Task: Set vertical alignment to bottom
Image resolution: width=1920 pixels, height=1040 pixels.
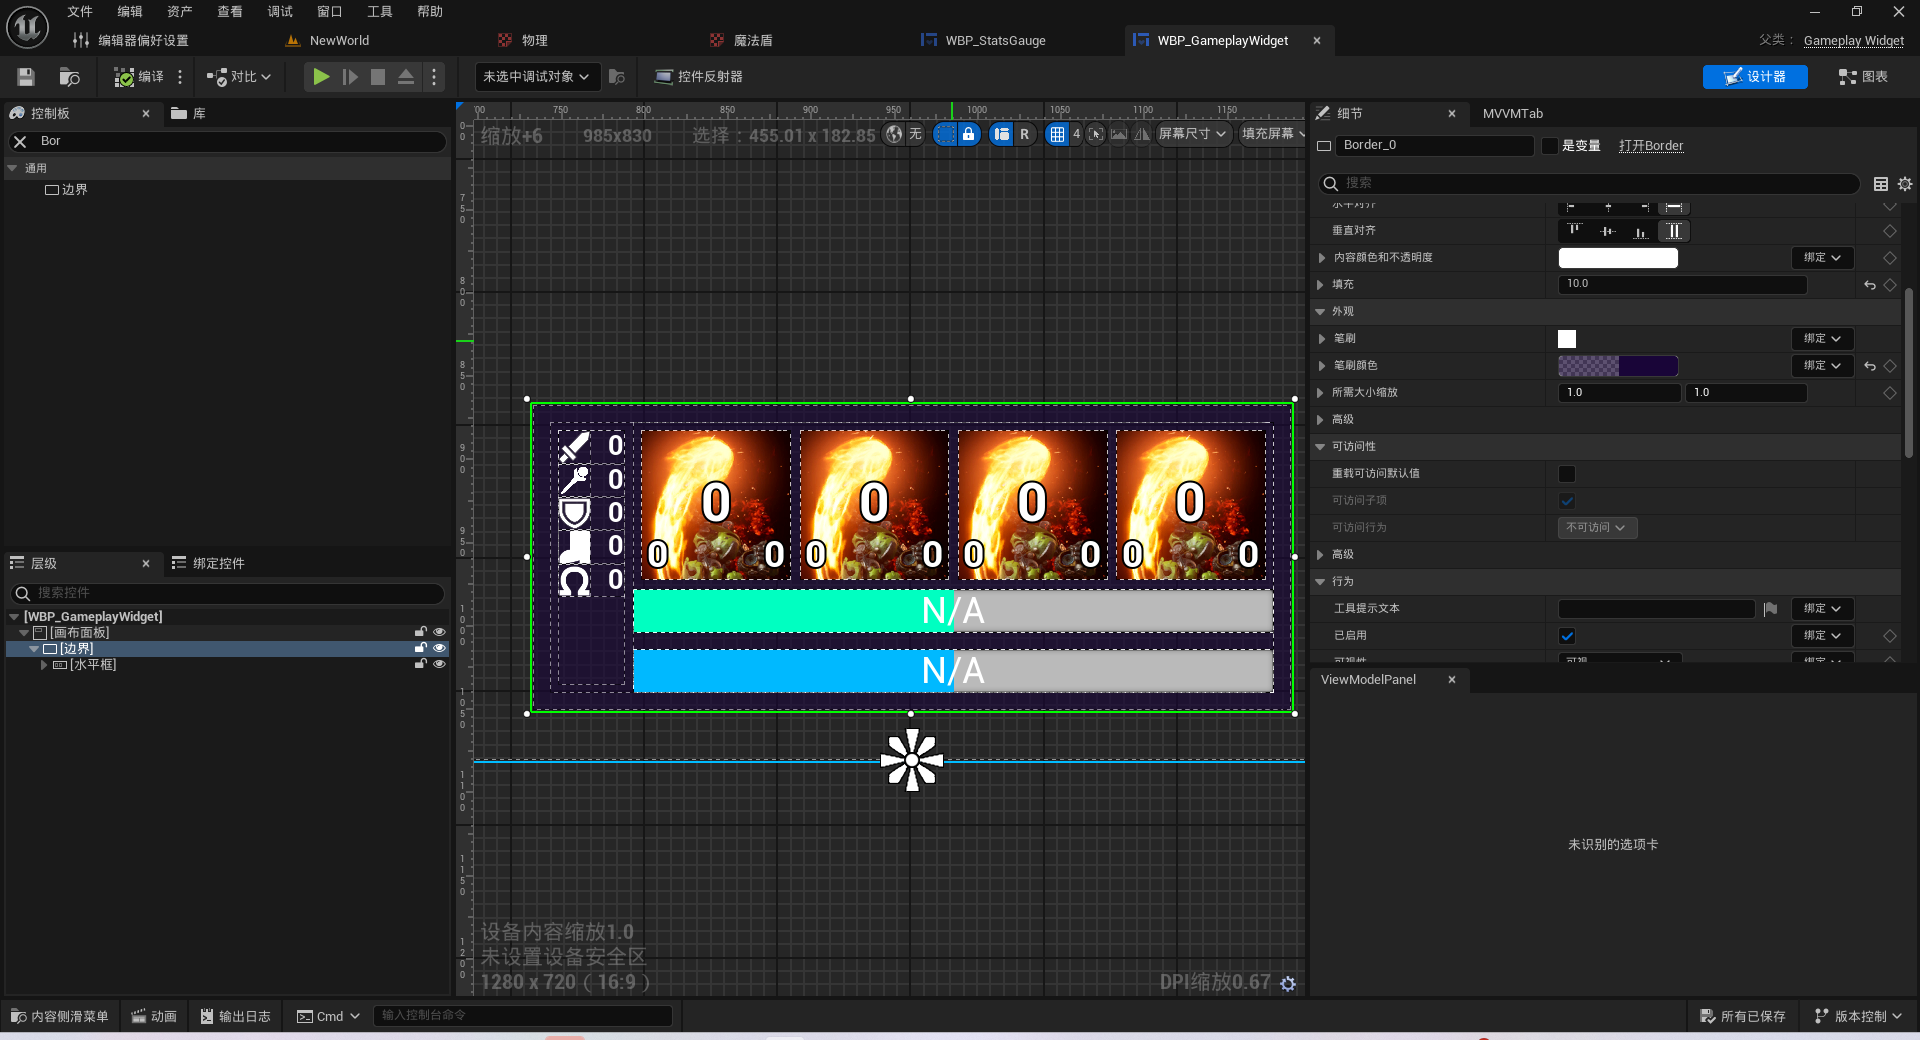Action: pyautogui.click(x=1640, y=231)
